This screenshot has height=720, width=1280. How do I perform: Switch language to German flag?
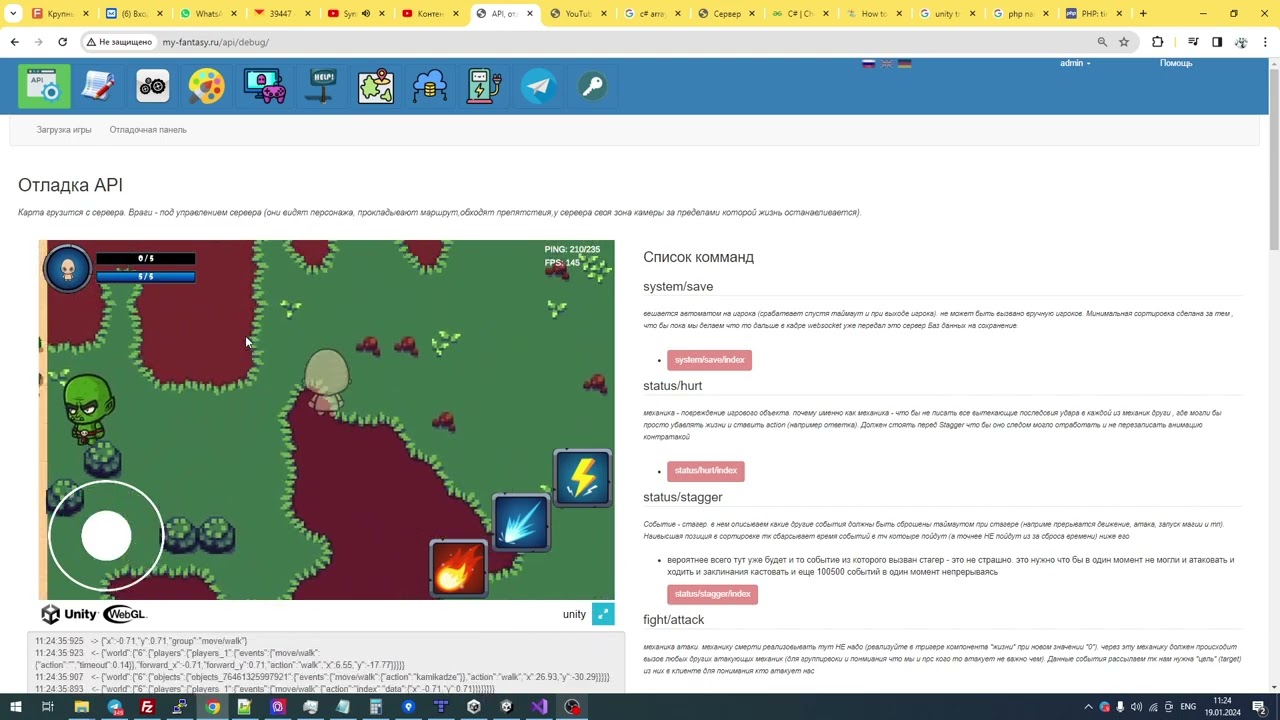coord(904,63)
